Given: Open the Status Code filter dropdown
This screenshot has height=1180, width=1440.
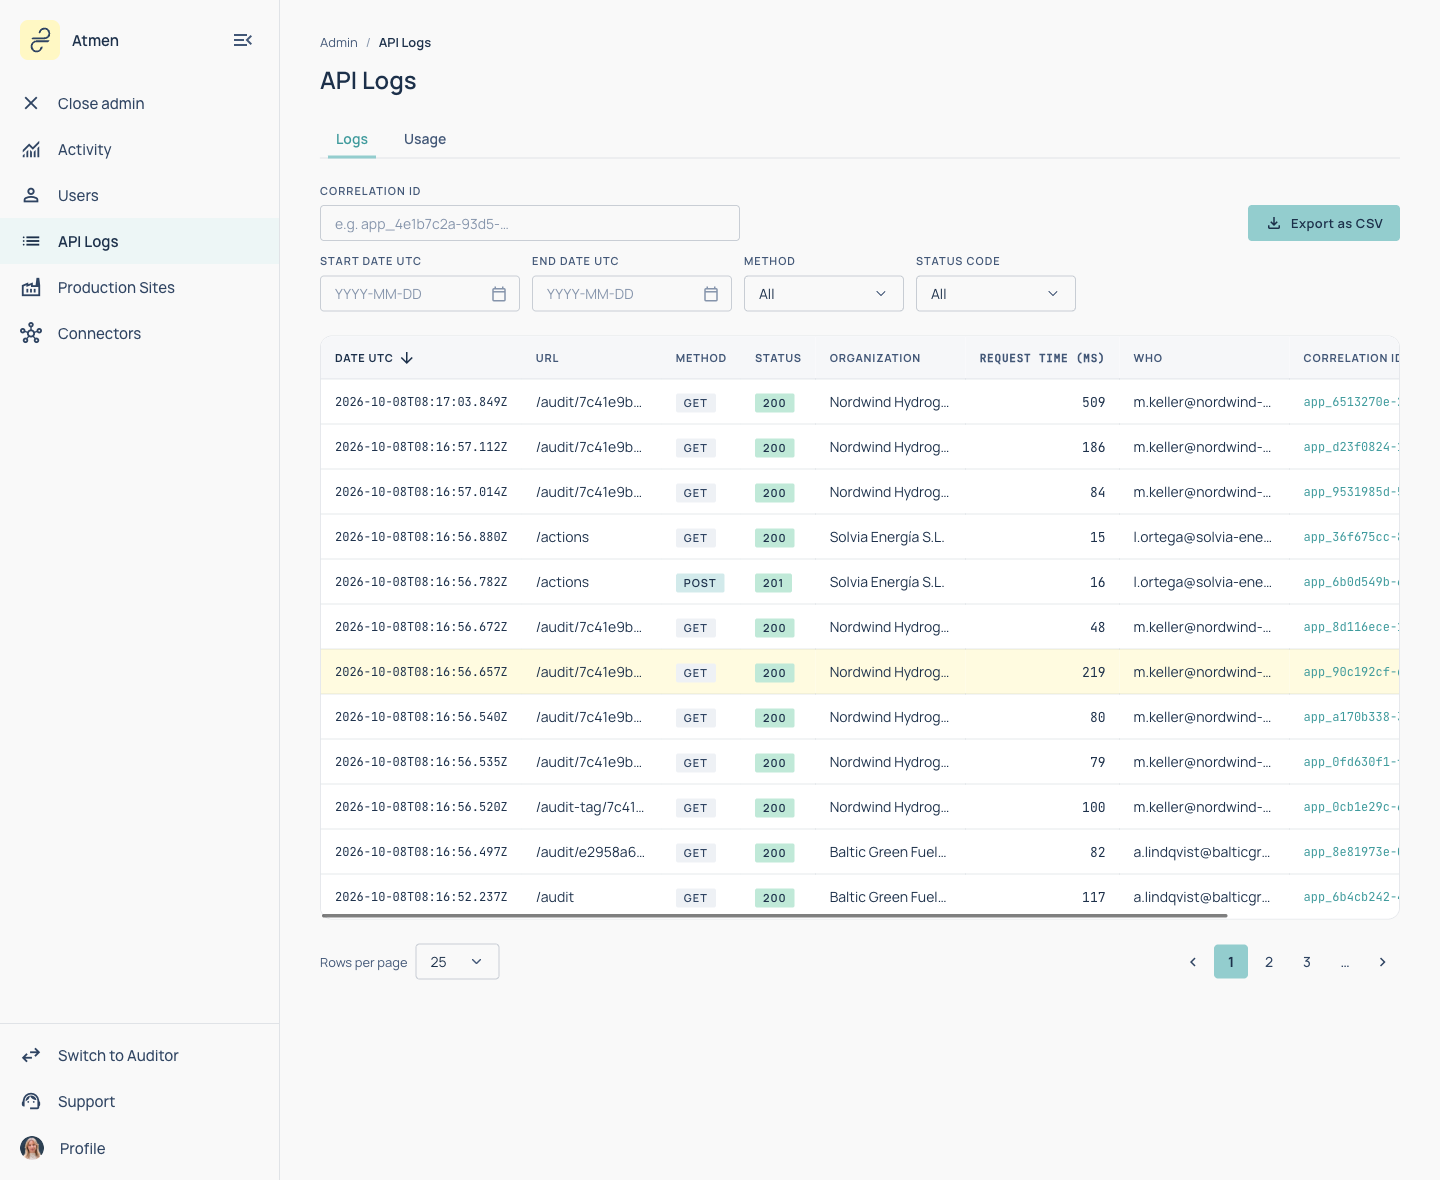Looking at the screenshot, I should (x=996, y=293).
